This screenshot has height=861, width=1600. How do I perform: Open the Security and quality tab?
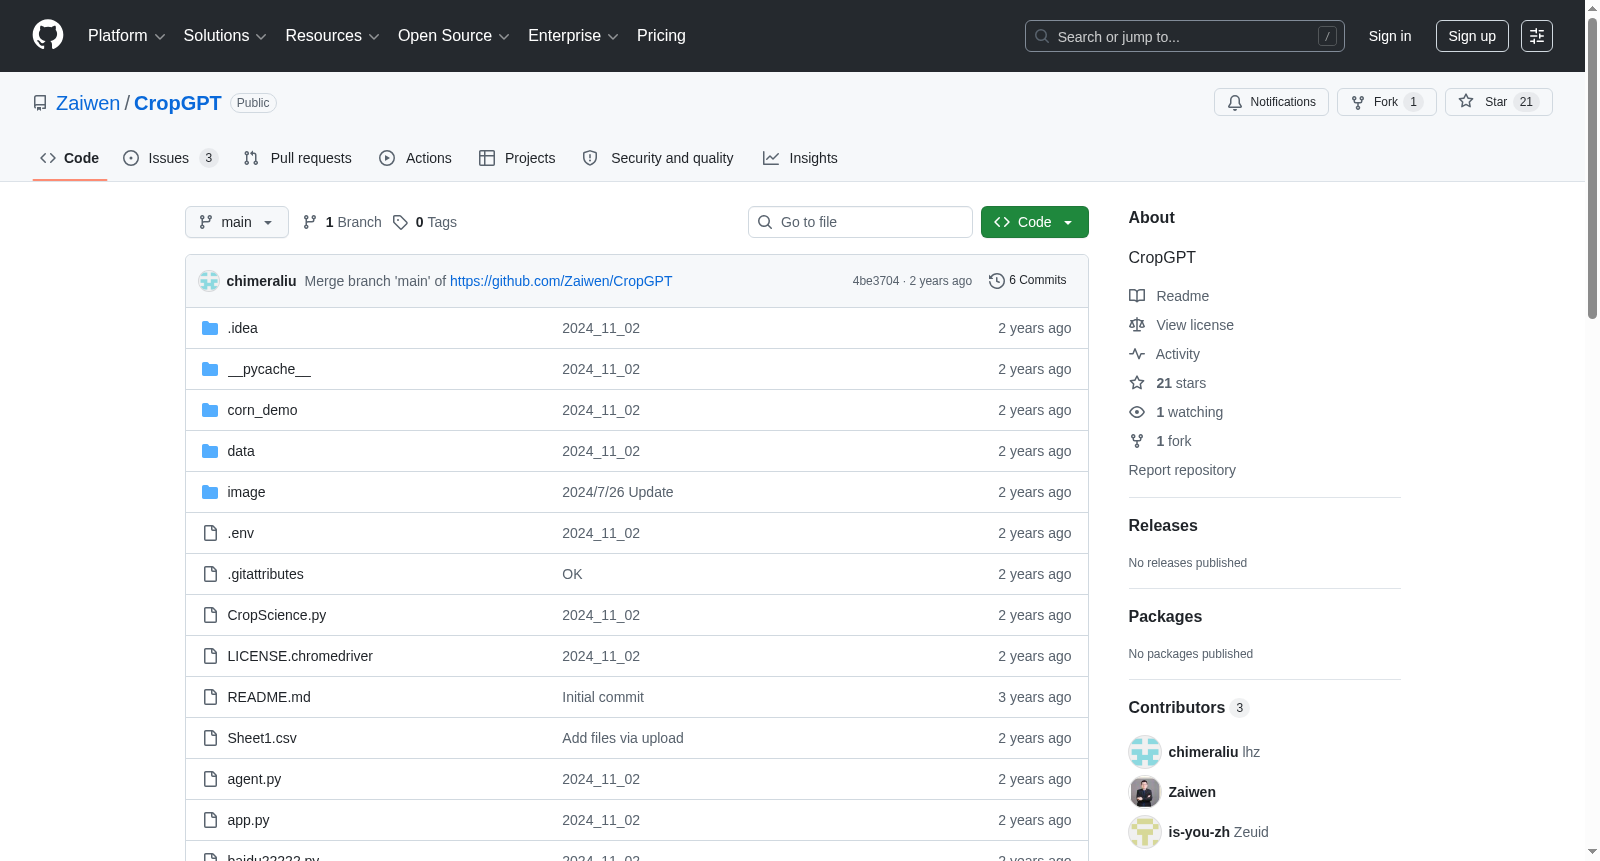tap(658, 158)
